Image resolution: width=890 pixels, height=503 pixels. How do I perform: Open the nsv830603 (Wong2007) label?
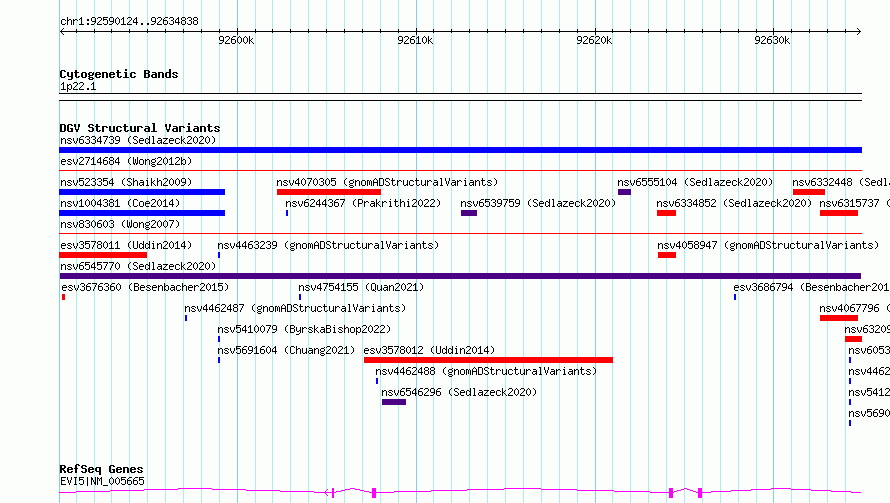pyautogui.click(x=120, y=224)
